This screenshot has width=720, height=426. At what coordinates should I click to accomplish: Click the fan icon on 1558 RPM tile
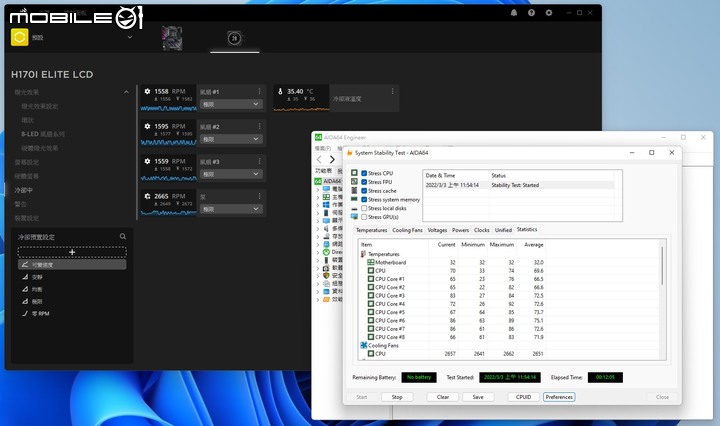tap(147, 91)
